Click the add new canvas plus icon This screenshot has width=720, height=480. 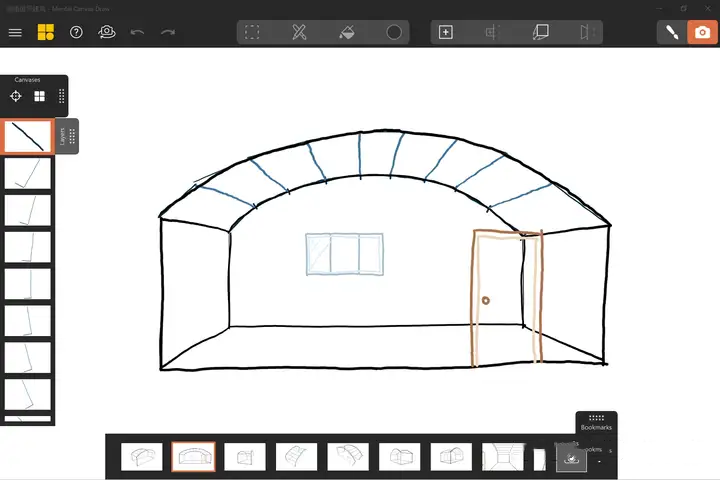pos(446,32)
